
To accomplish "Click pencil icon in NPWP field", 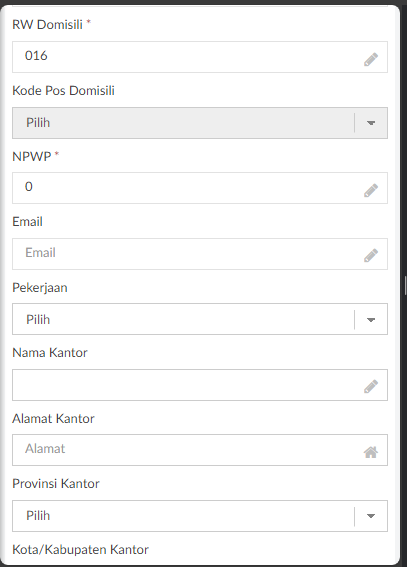I will tap(371, 190).
